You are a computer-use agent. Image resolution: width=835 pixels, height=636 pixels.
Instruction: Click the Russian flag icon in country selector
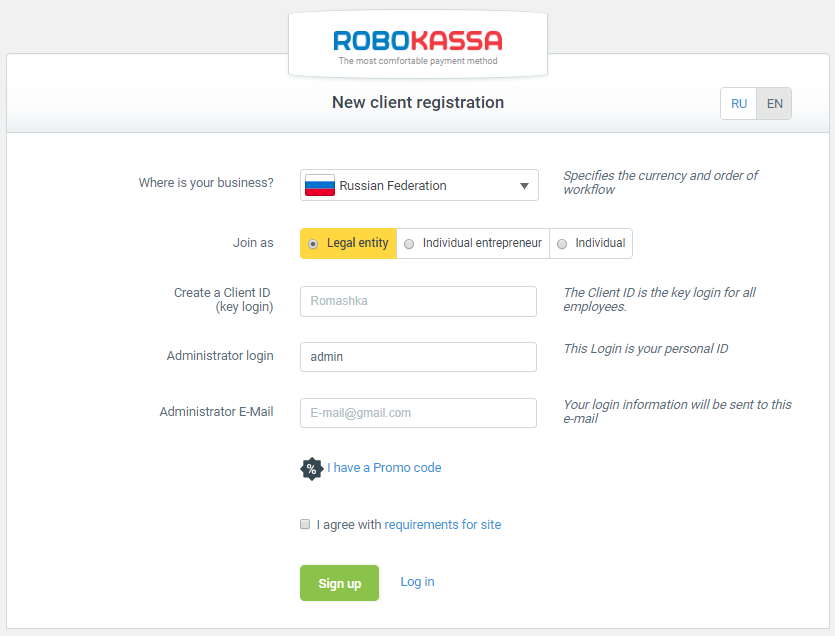click(319, 185)
